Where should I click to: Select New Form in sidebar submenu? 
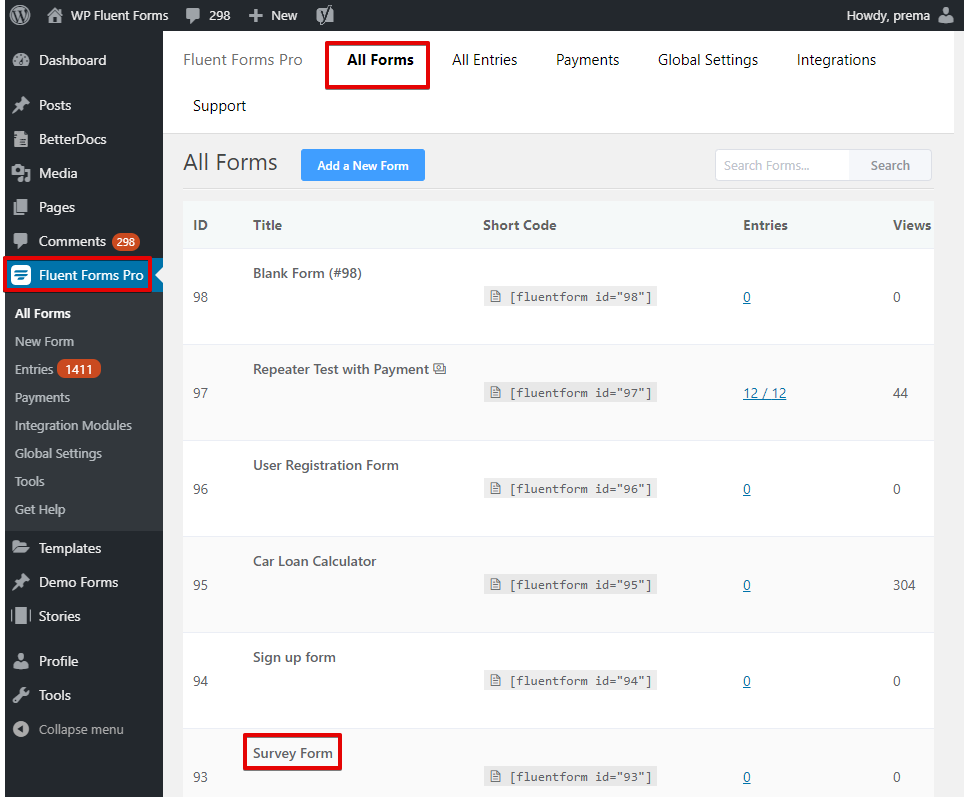pos(44,341)
